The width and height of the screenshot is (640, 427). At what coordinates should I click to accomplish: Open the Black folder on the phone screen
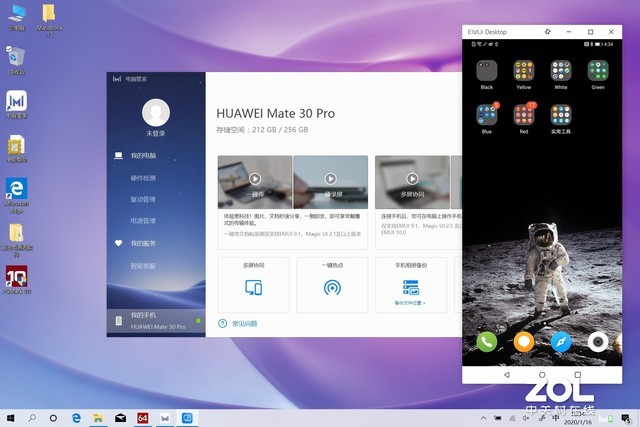[487, 71]
